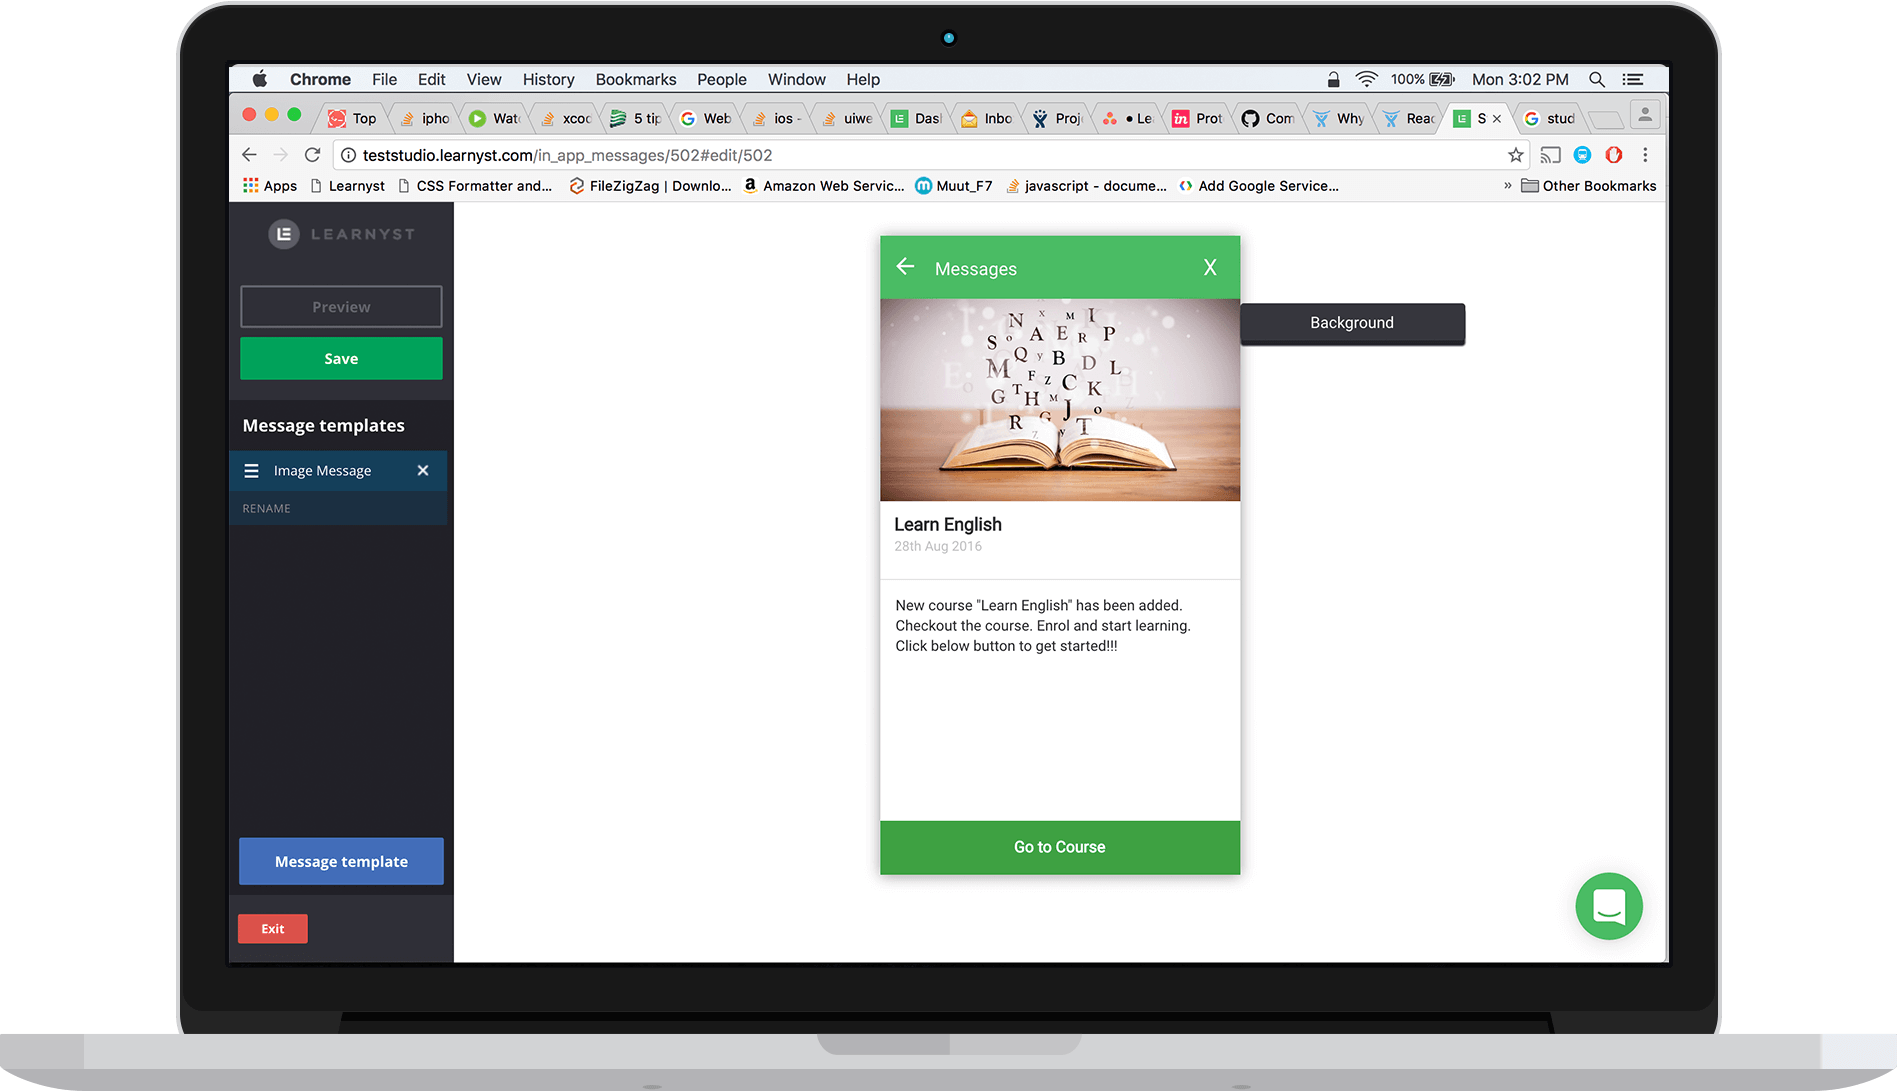Expand the hidden bookmarks overflow chevron
Screen dimensions: 1897x1091
point(1507,186)
